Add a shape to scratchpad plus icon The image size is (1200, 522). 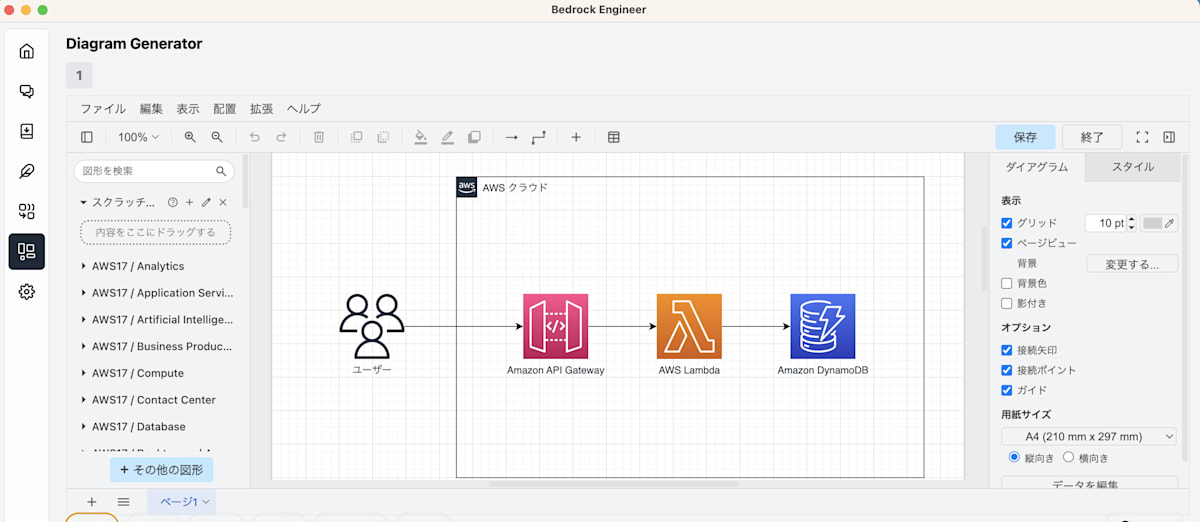tap(190, 202)
